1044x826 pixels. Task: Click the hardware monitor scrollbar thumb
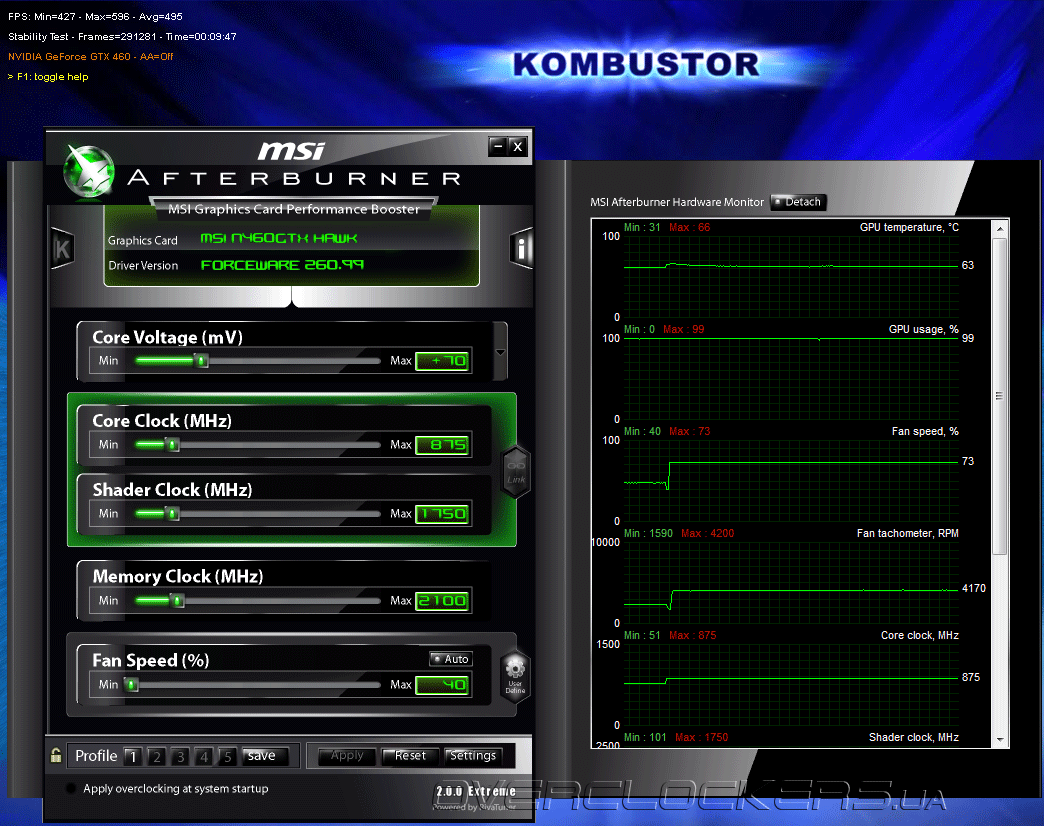(999, 396)
